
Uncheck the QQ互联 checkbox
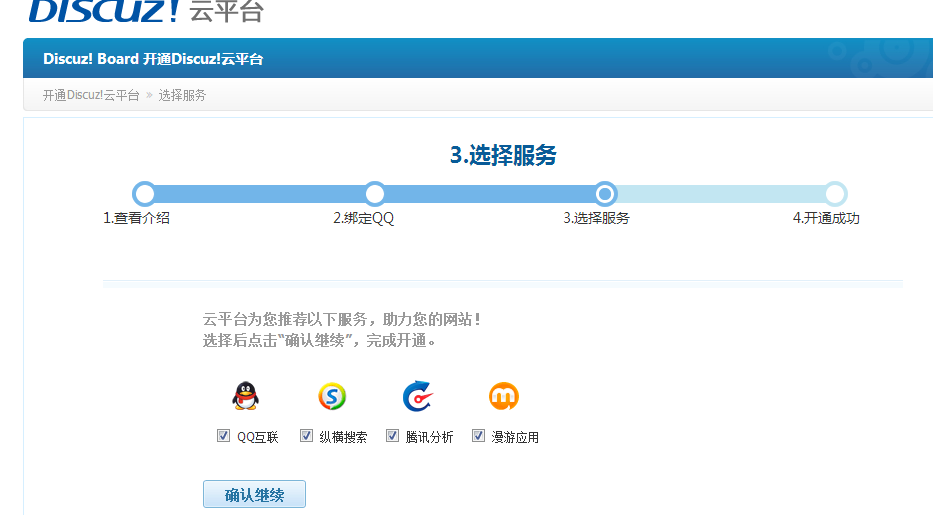(223, 436)
